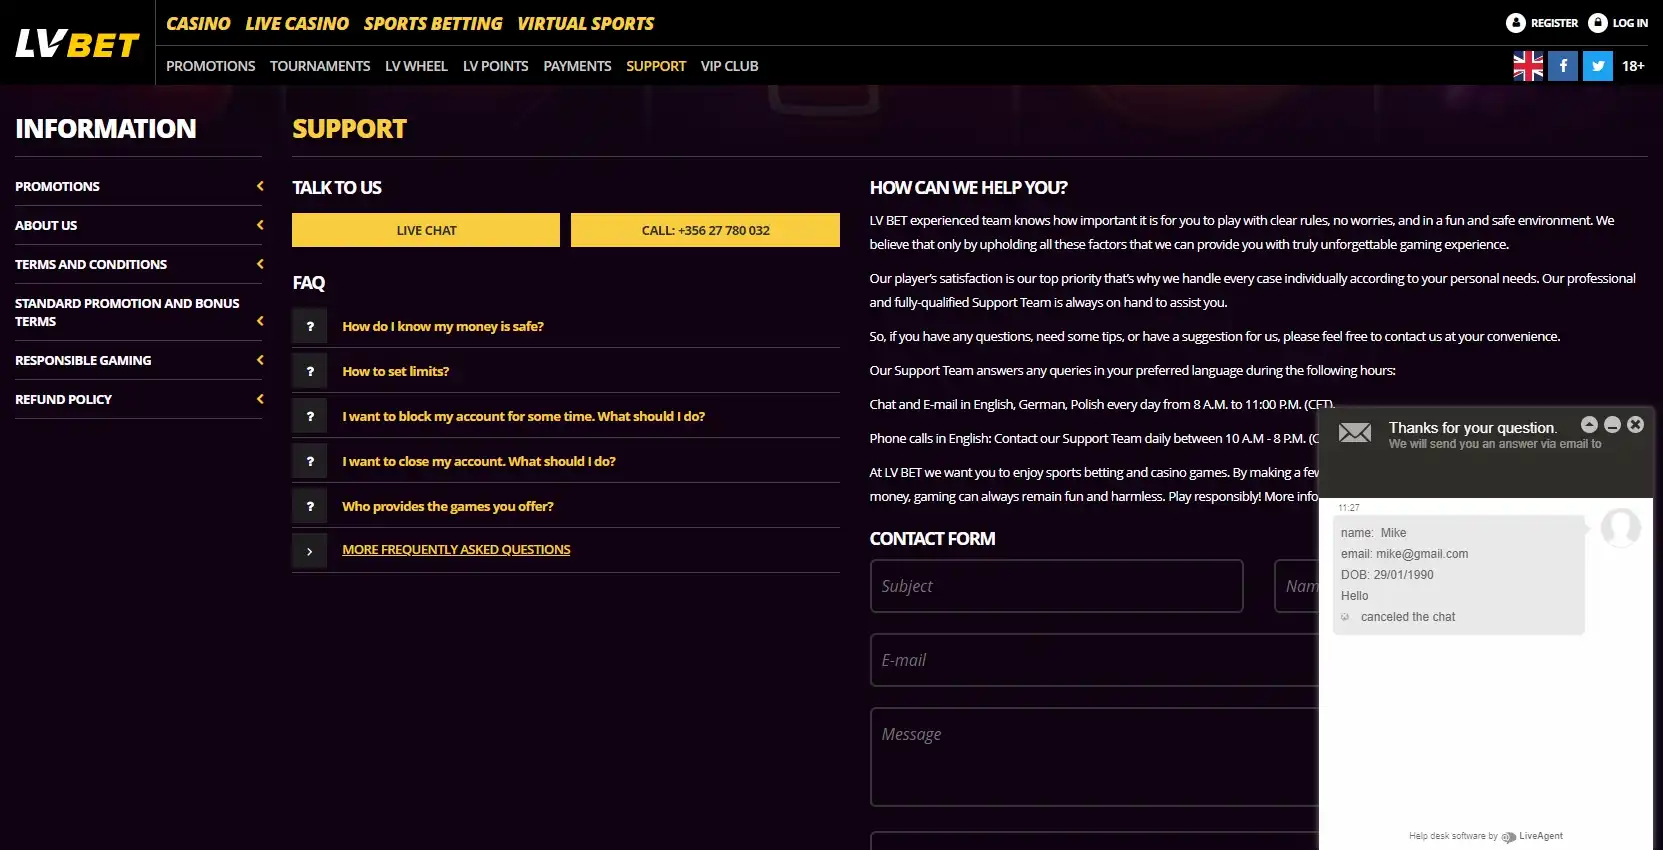Screen dimensions: 1663x850
Task: Click the Log In text link
Action: (x=1630, y=23)
